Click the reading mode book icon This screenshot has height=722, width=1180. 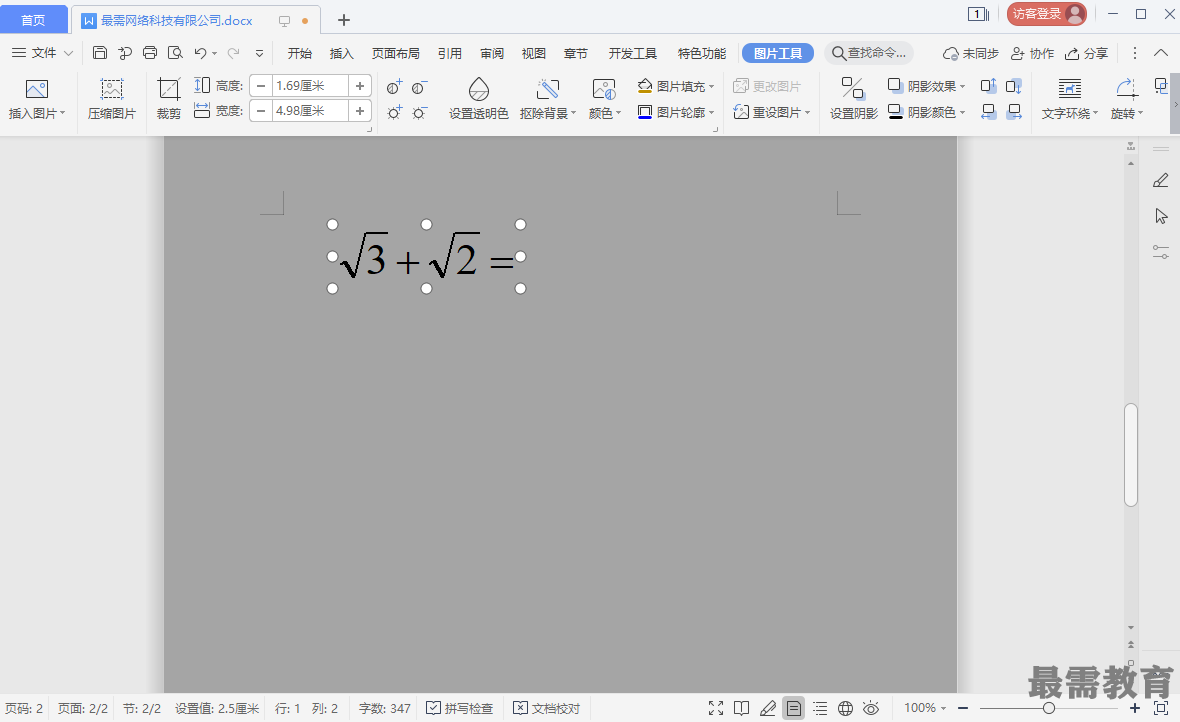click(x=741, y=708)
